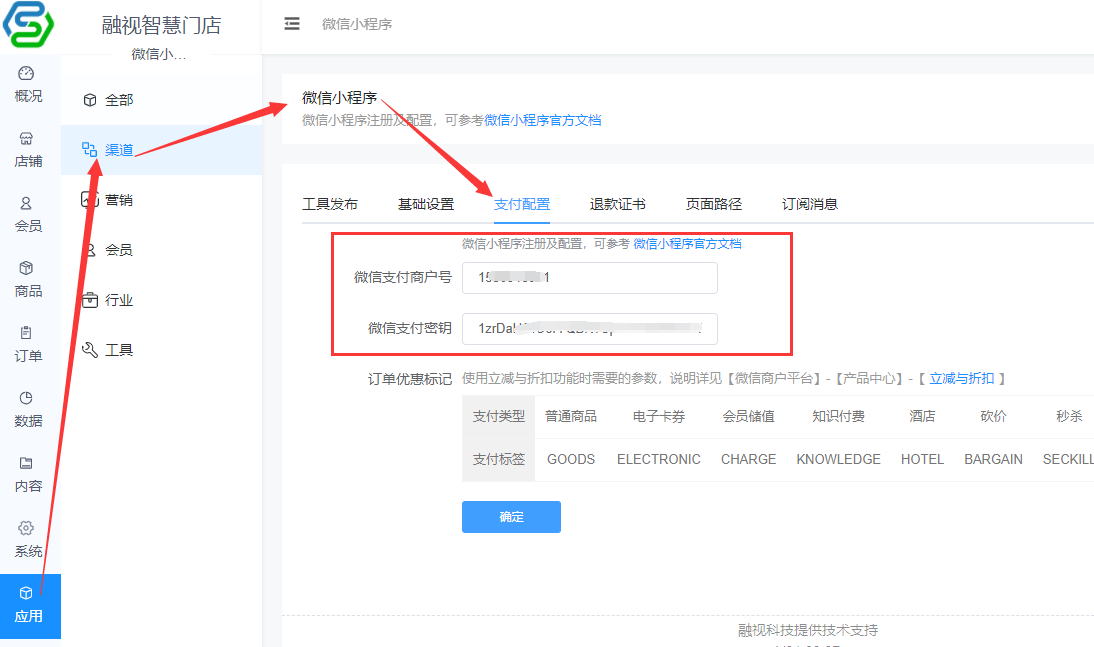Open 会员 members in the narrow sidebar
Screen dimensions: 1094x647
click(28, 215)
